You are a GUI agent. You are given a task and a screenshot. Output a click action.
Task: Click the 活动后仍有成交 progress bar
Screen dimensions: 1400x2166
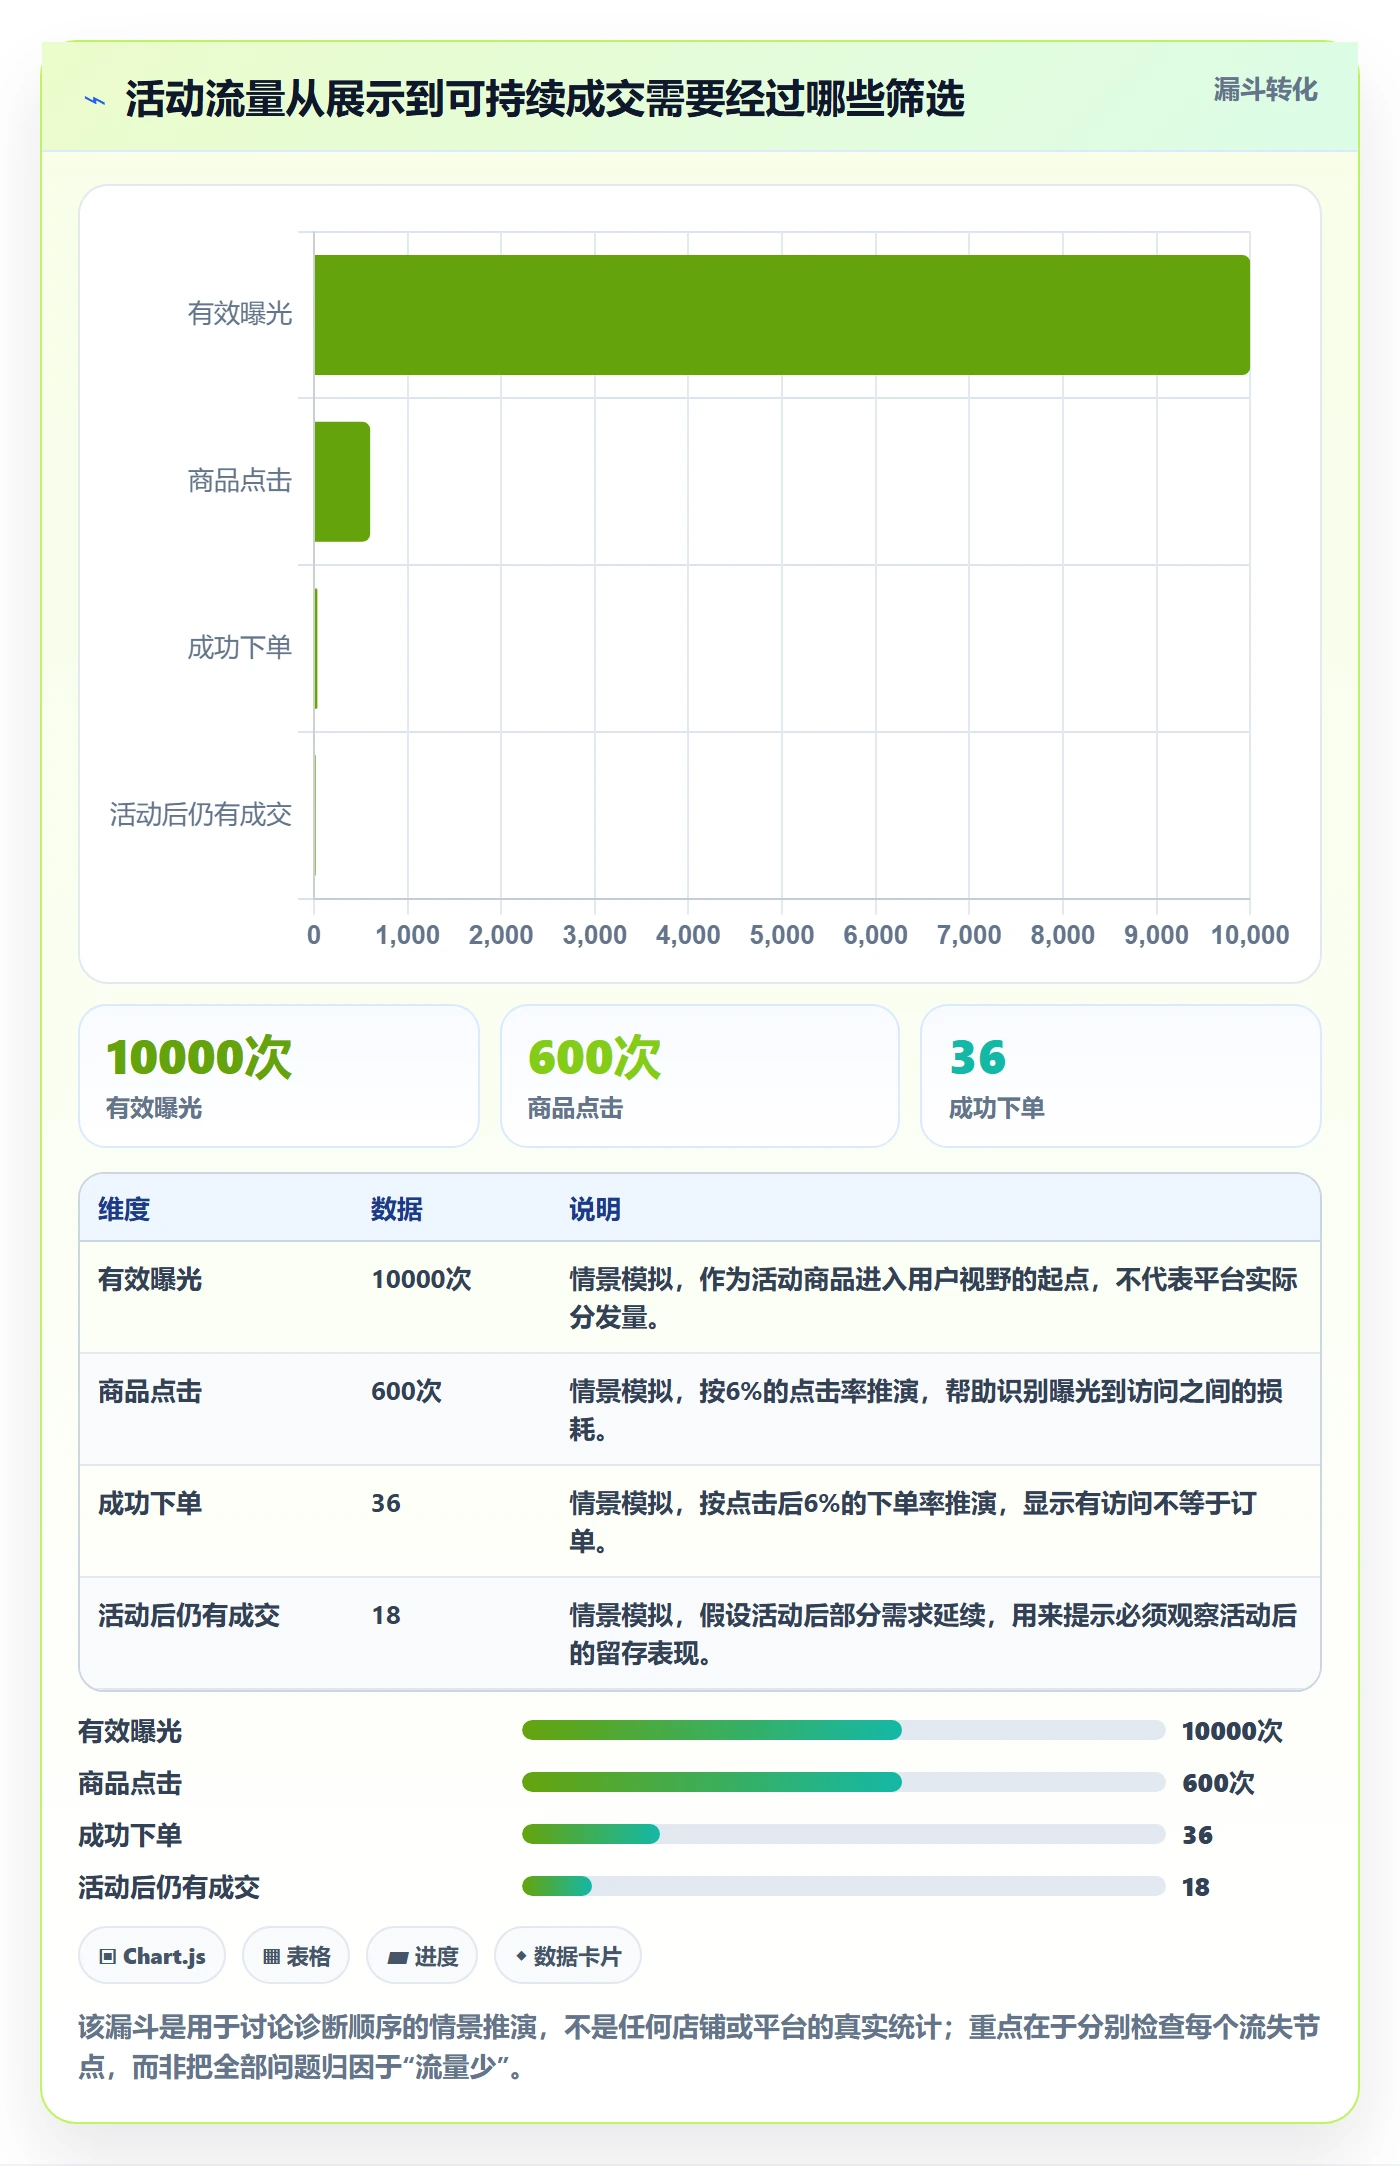click(x=843, y=1886)
